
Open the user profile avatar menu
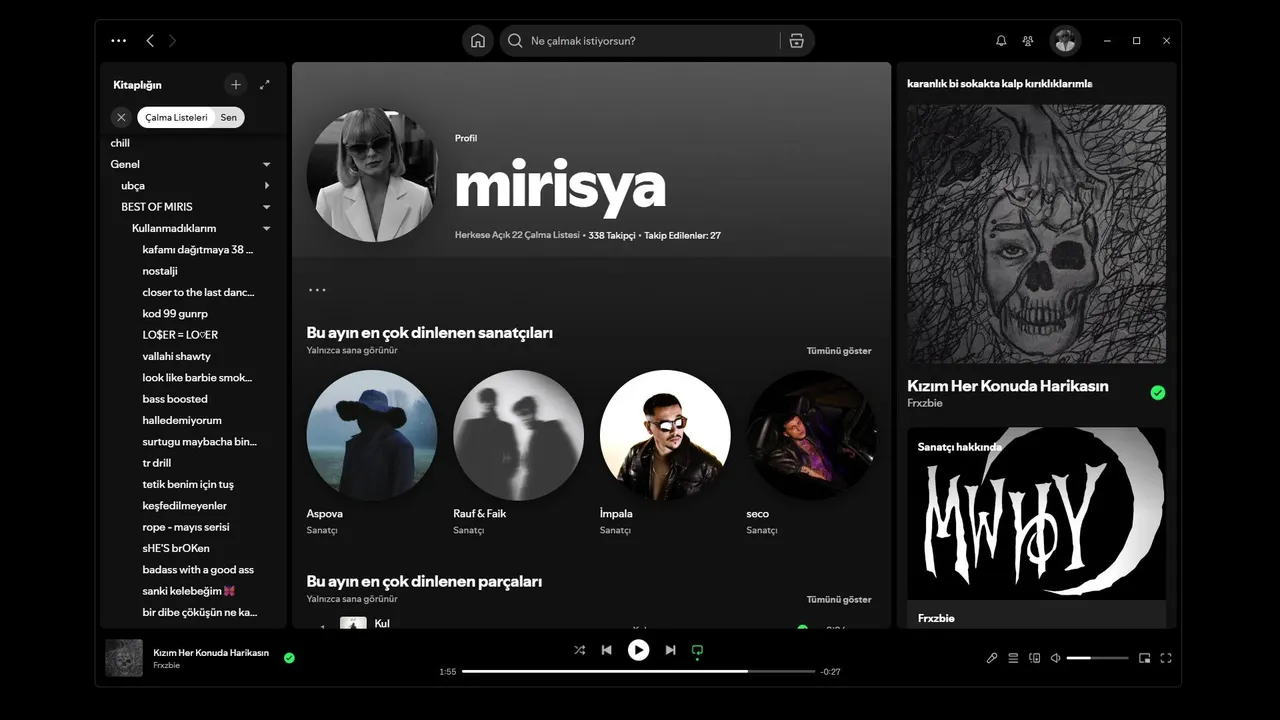(1065, 41)
